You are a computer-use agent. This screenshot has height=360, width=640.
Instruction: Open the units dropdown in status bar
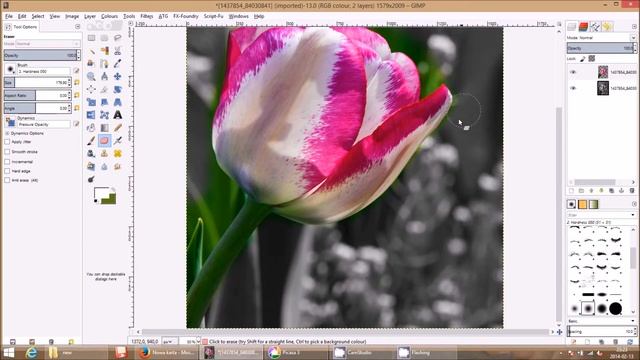171,341
